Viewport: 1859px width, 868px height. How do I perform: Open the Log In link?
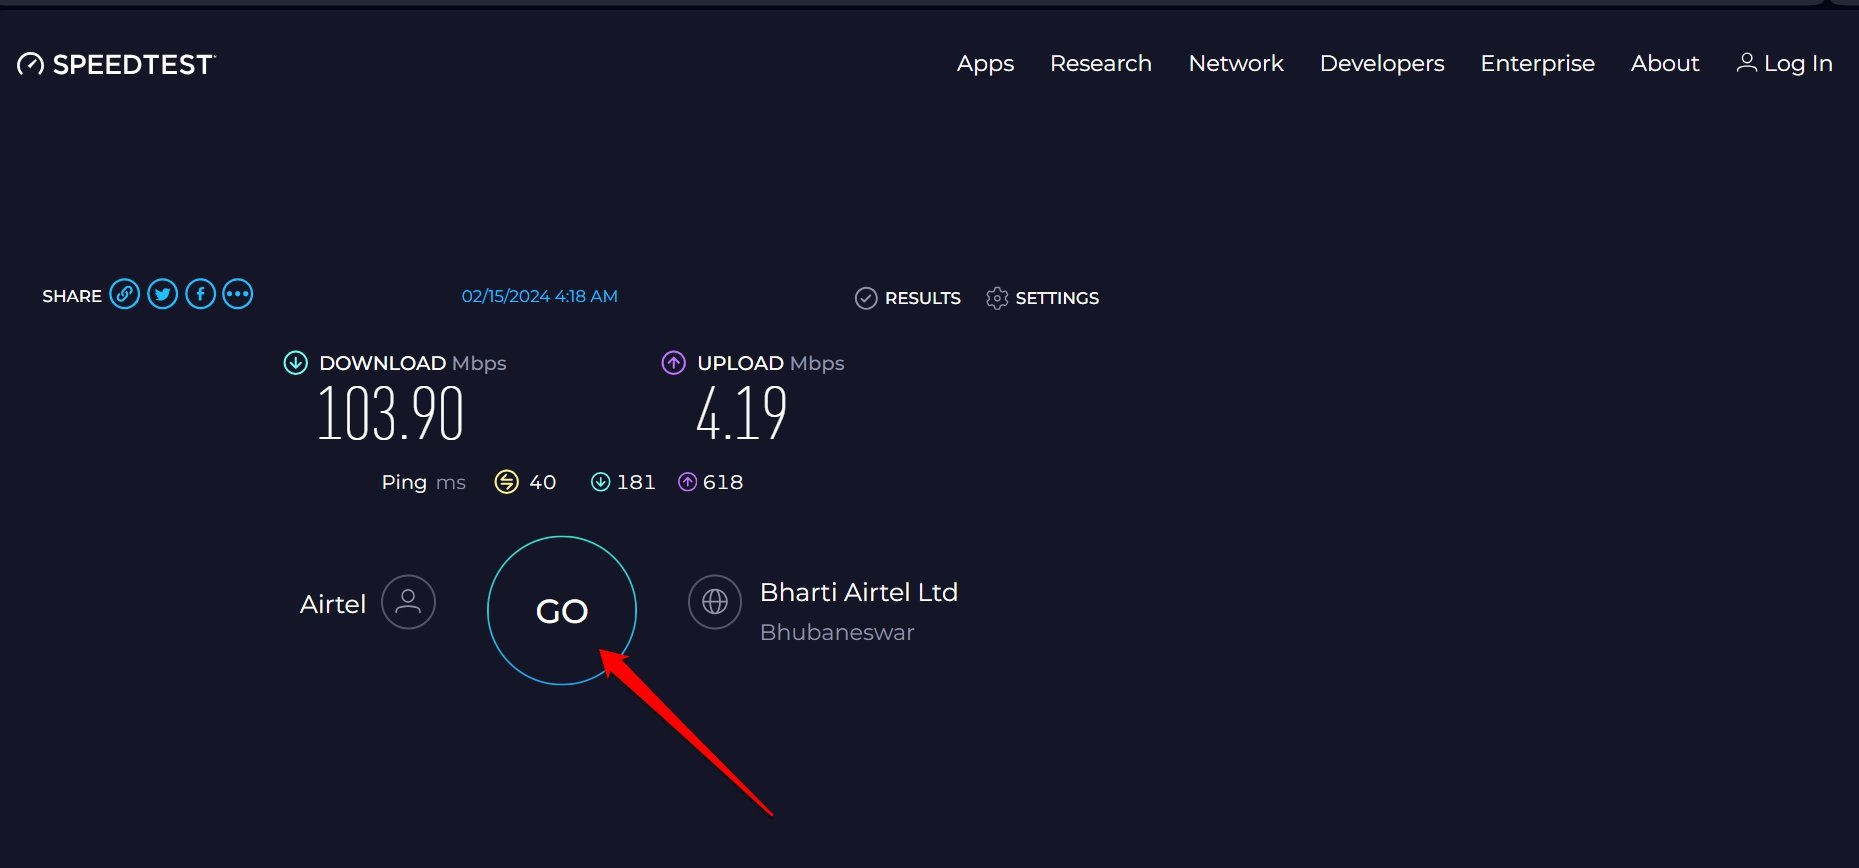click(1797, 63)
